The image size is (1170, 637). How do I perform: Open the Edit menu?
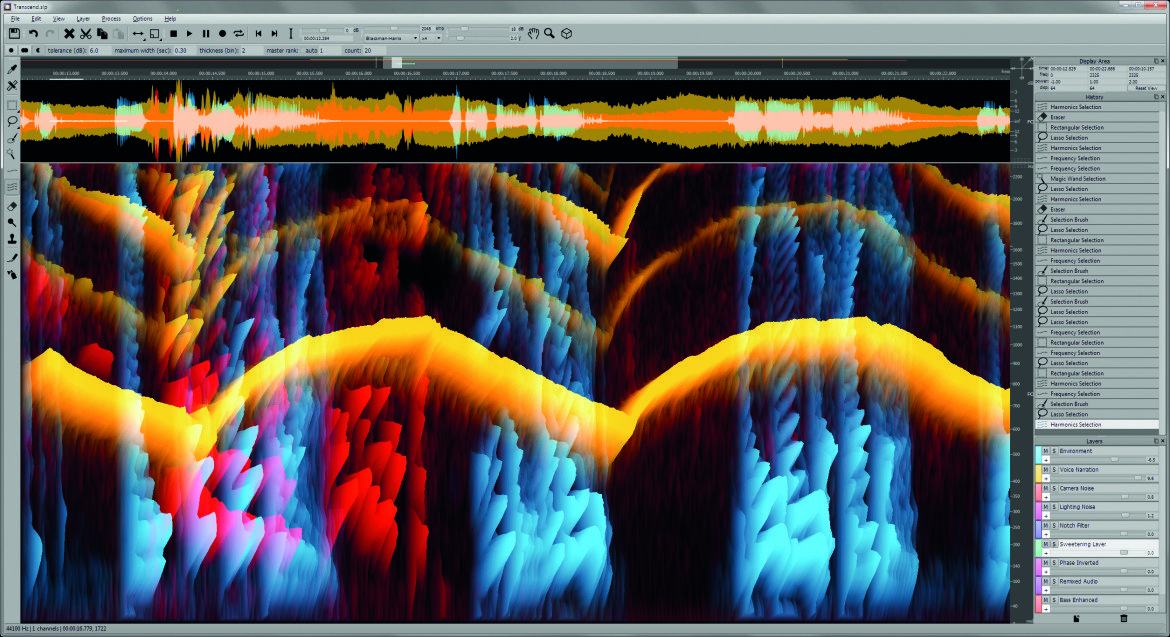point(36,19)
